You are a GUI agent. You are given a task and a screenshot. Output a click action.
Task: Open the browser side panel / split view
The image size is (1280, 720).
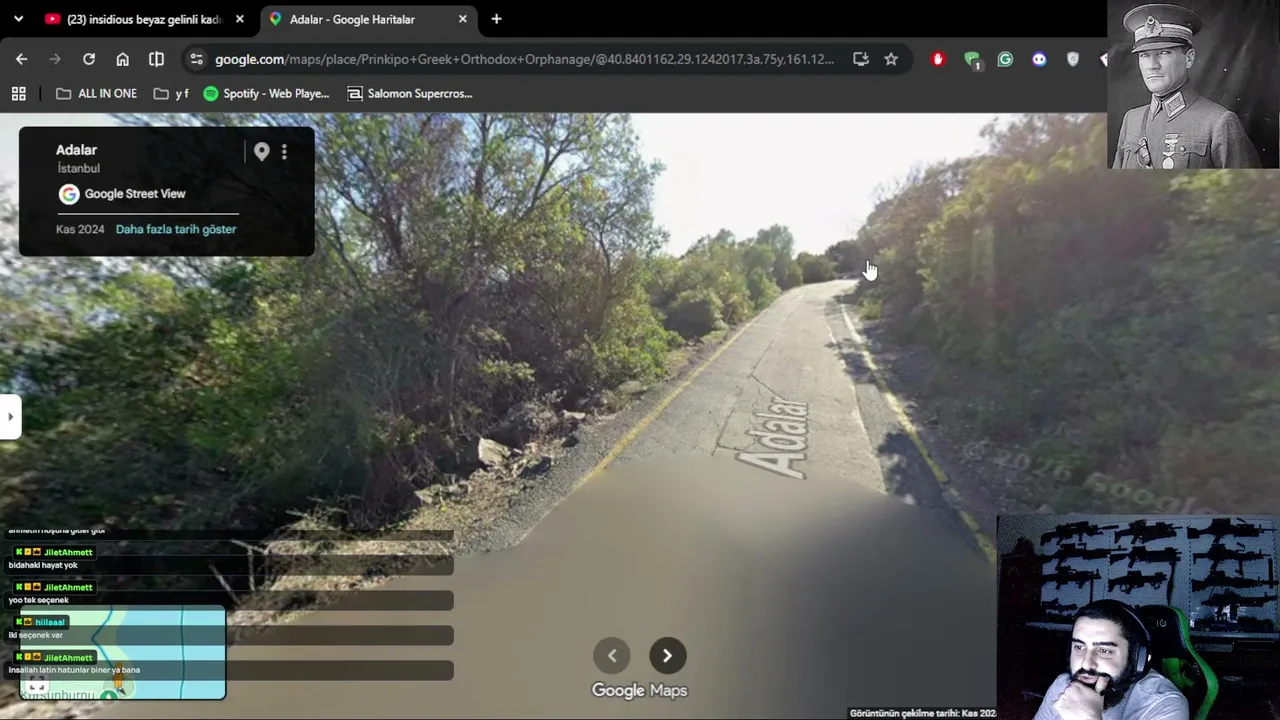click(156, 59)
